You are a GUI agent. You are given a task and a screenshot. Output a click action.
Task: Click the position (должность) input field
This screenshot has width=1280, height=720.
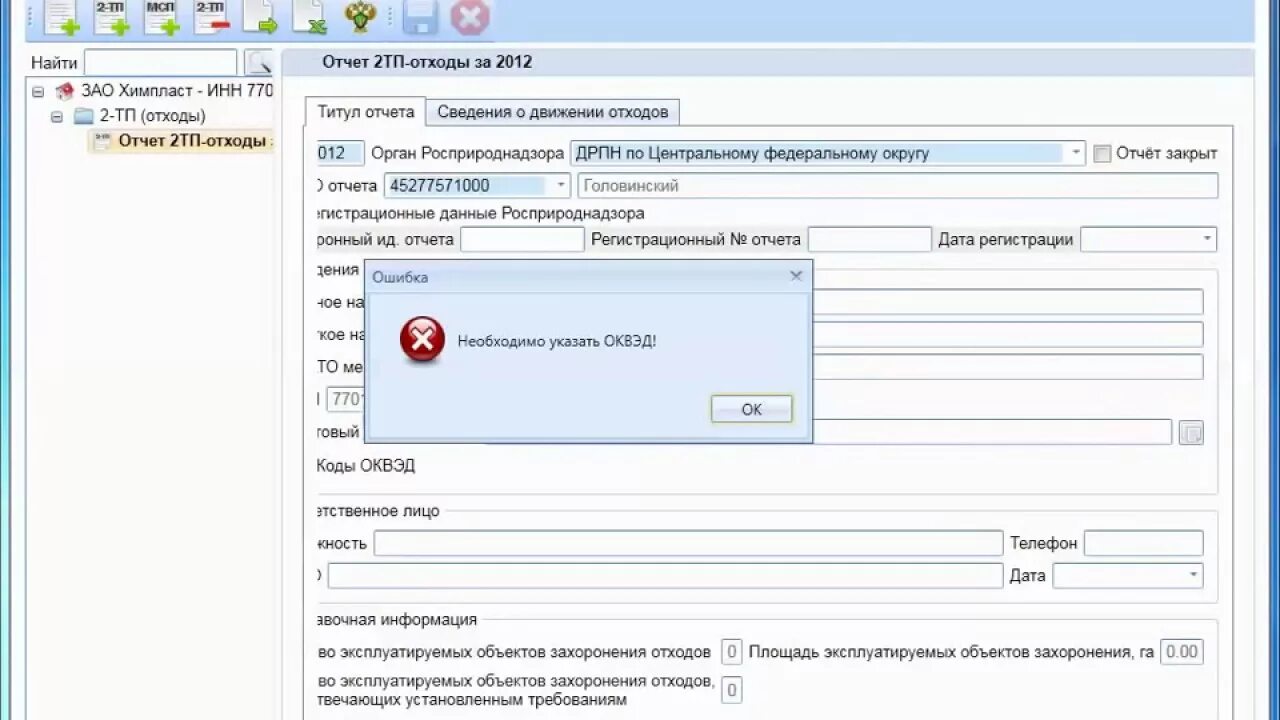(688, 543)
